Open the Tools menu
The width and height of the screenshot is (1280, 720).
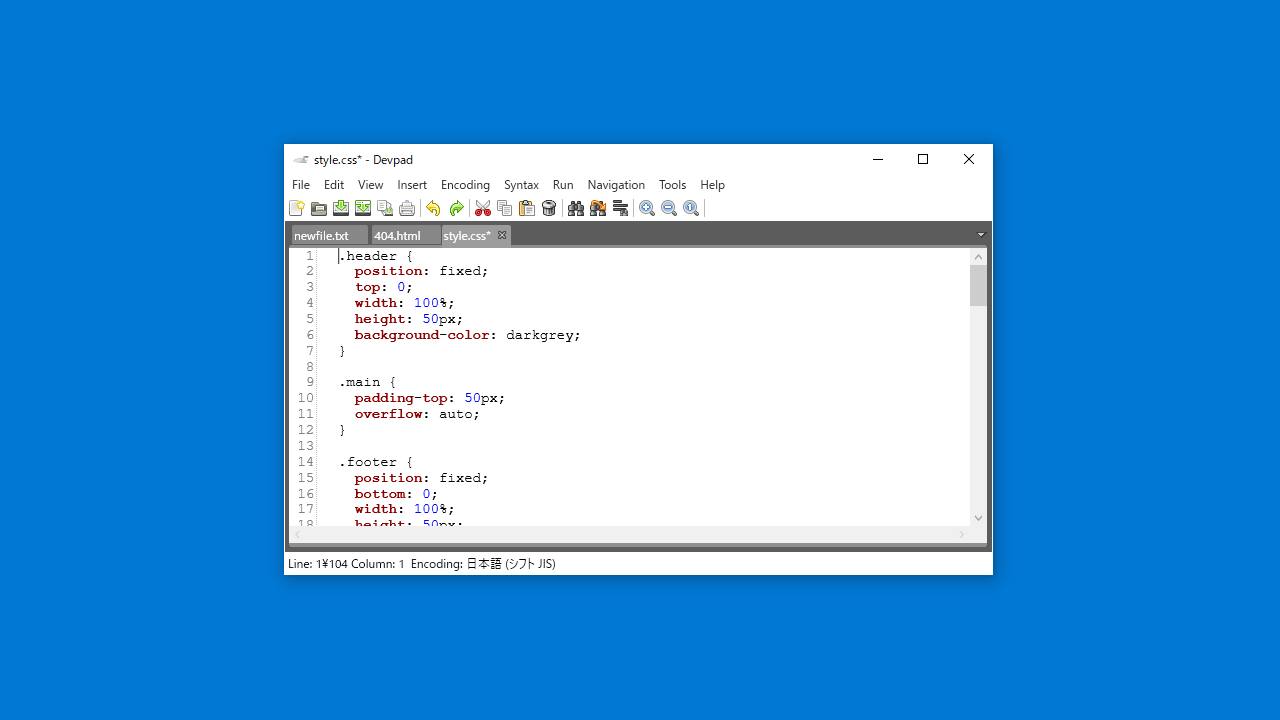pos(673,185)
